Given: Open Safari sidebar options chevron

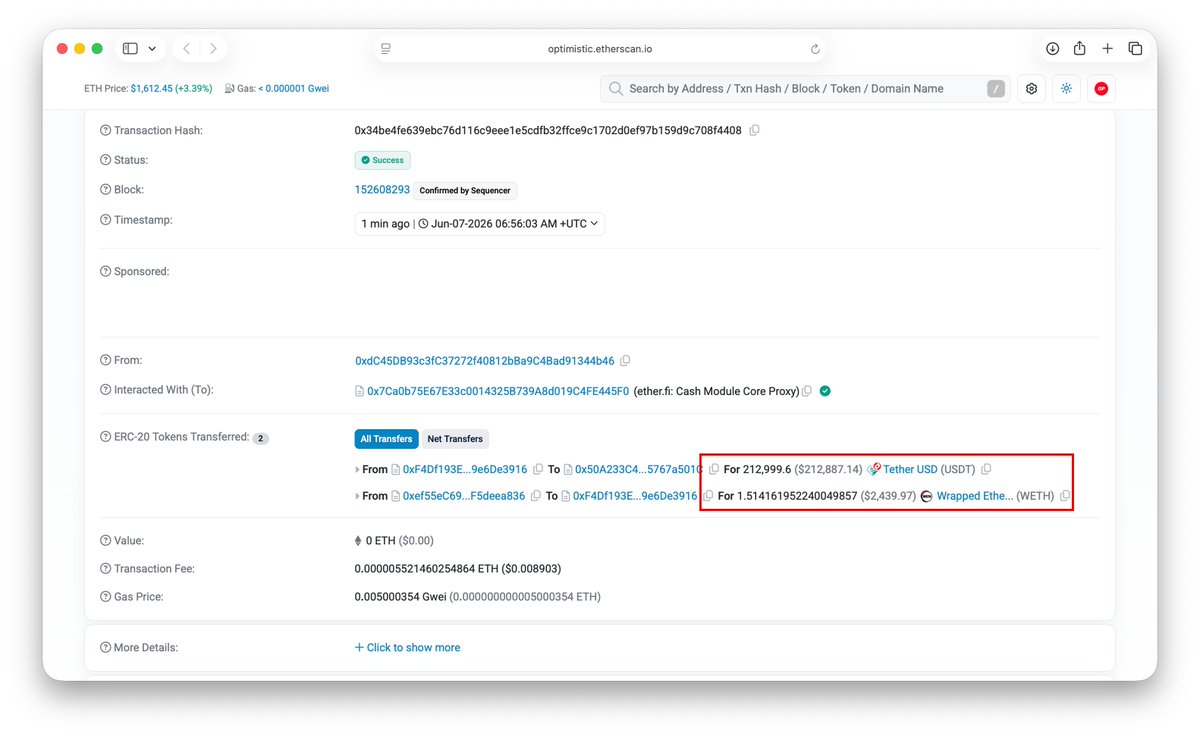Looking at the screenshot, I should pyautogui.click(x=152, y=48).
